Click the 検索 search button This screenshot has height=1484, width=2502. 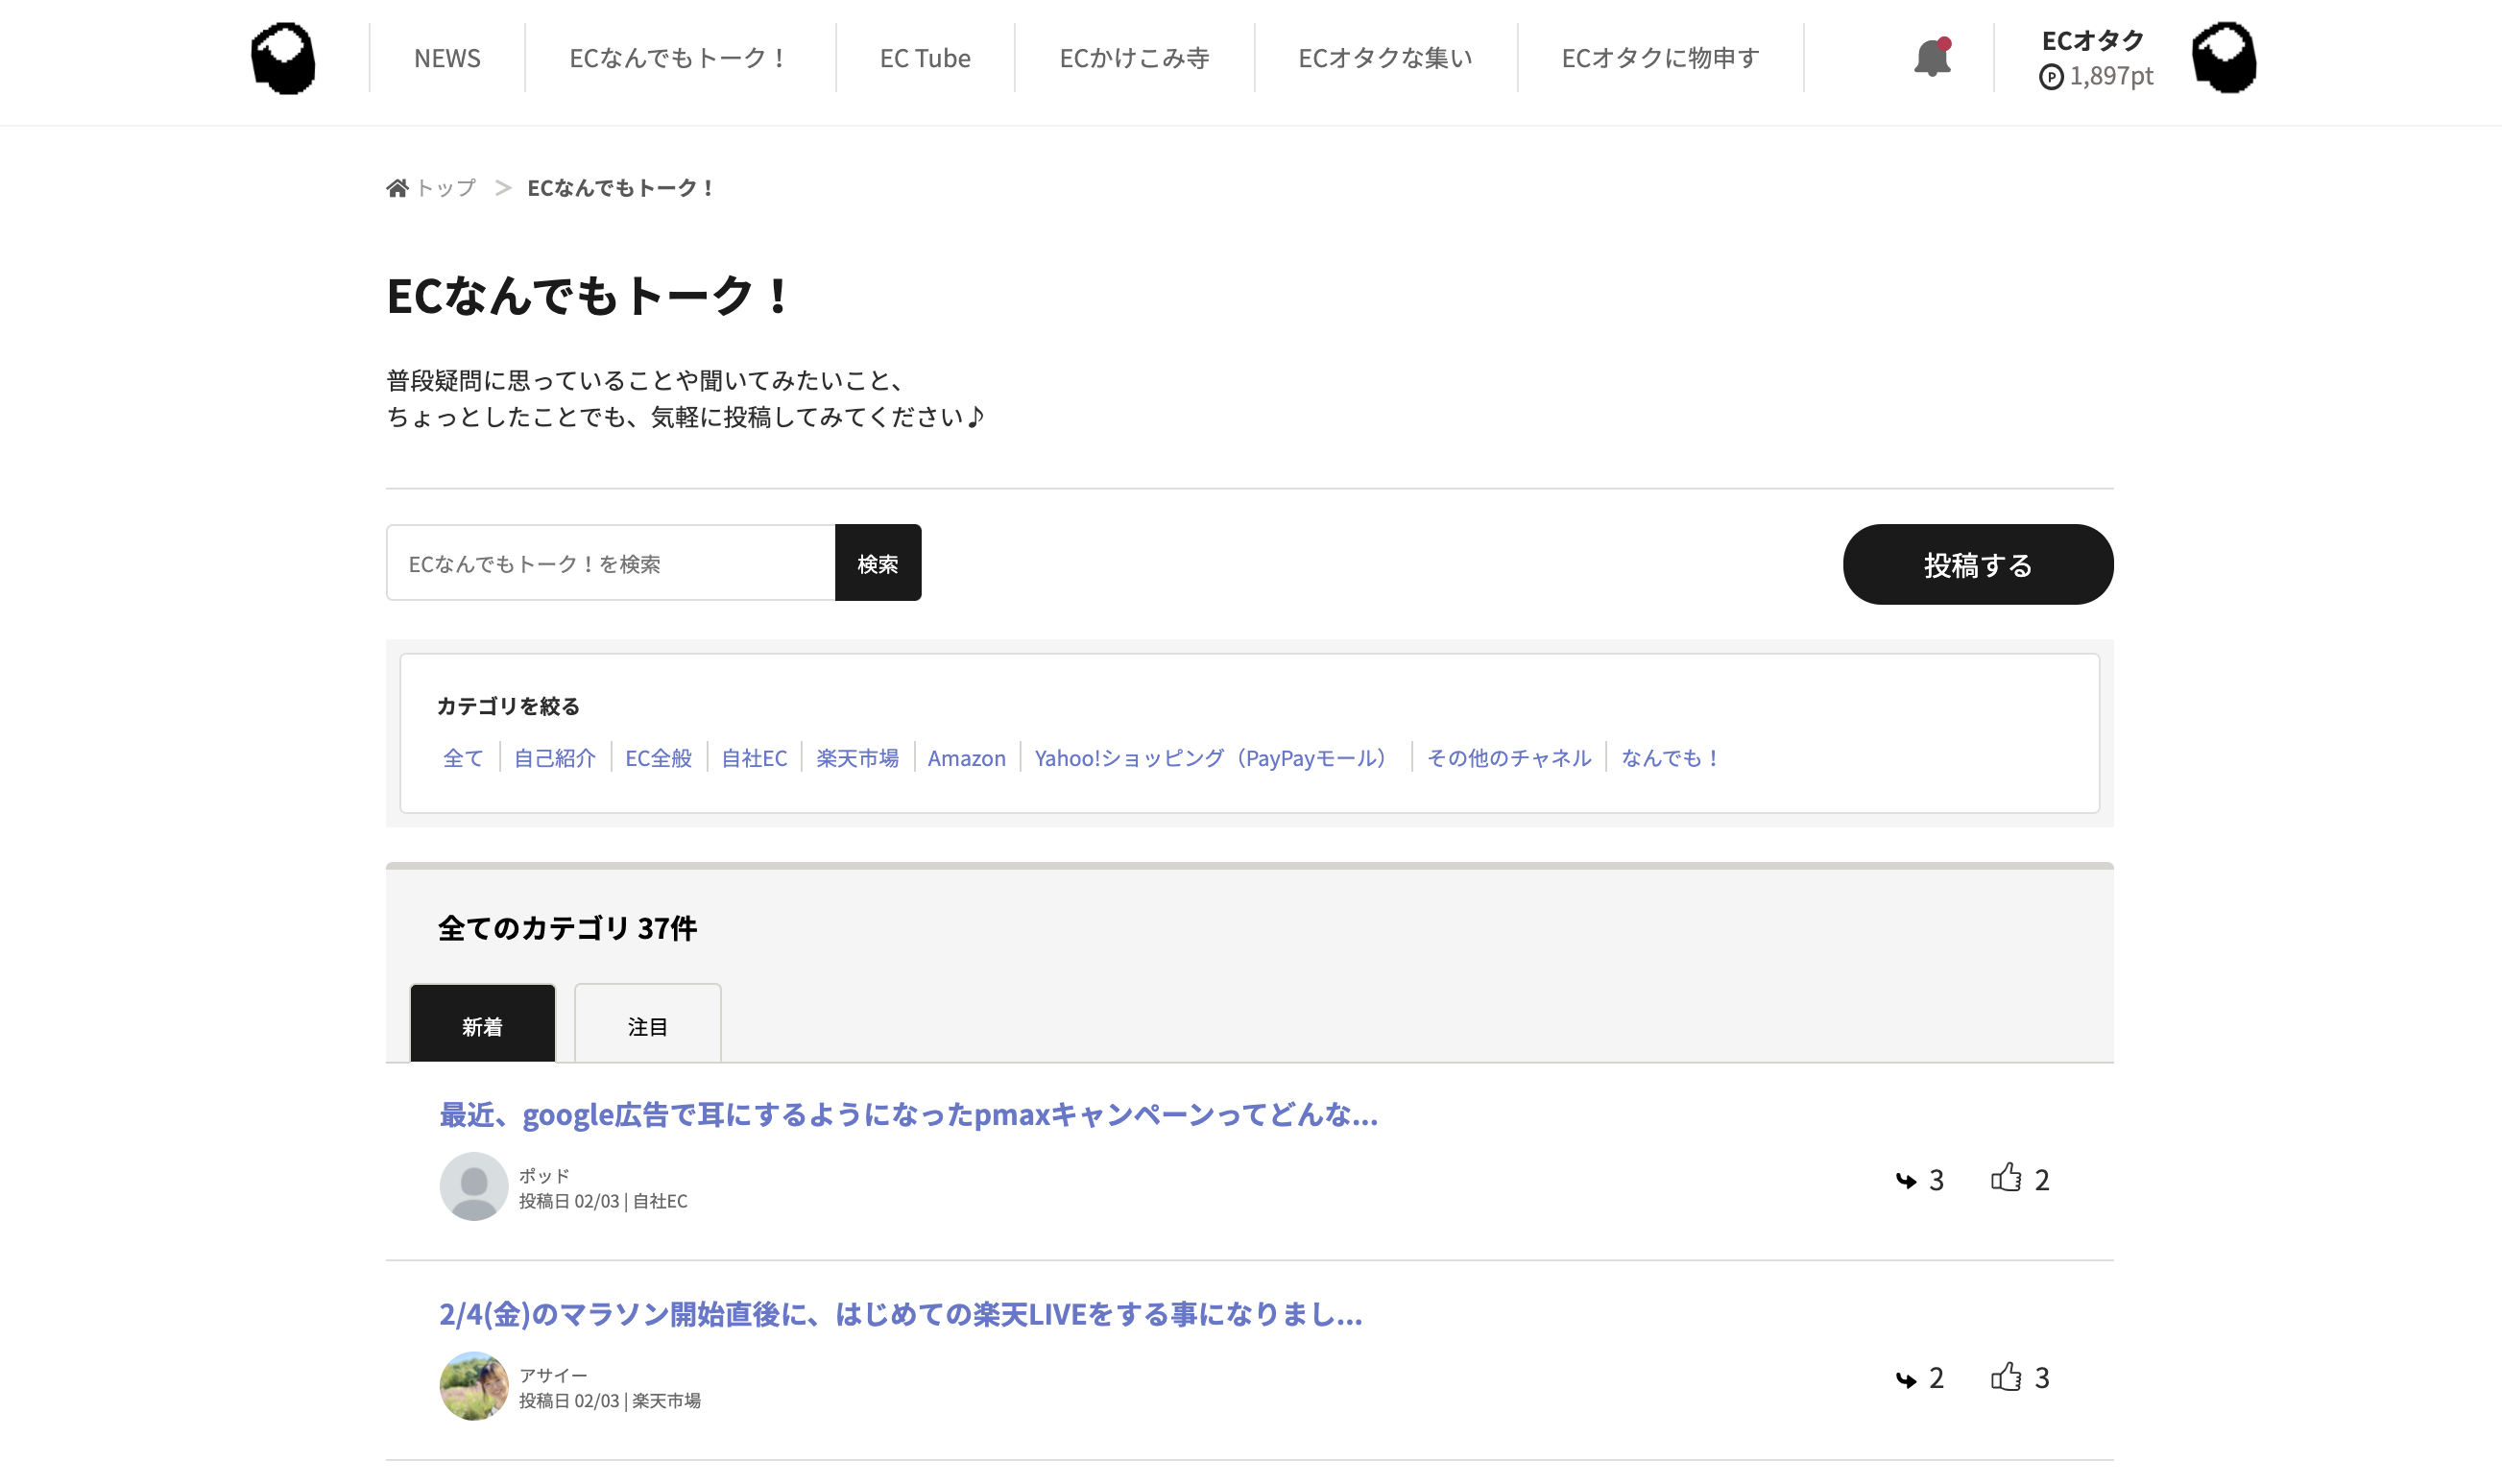[877, 564]
